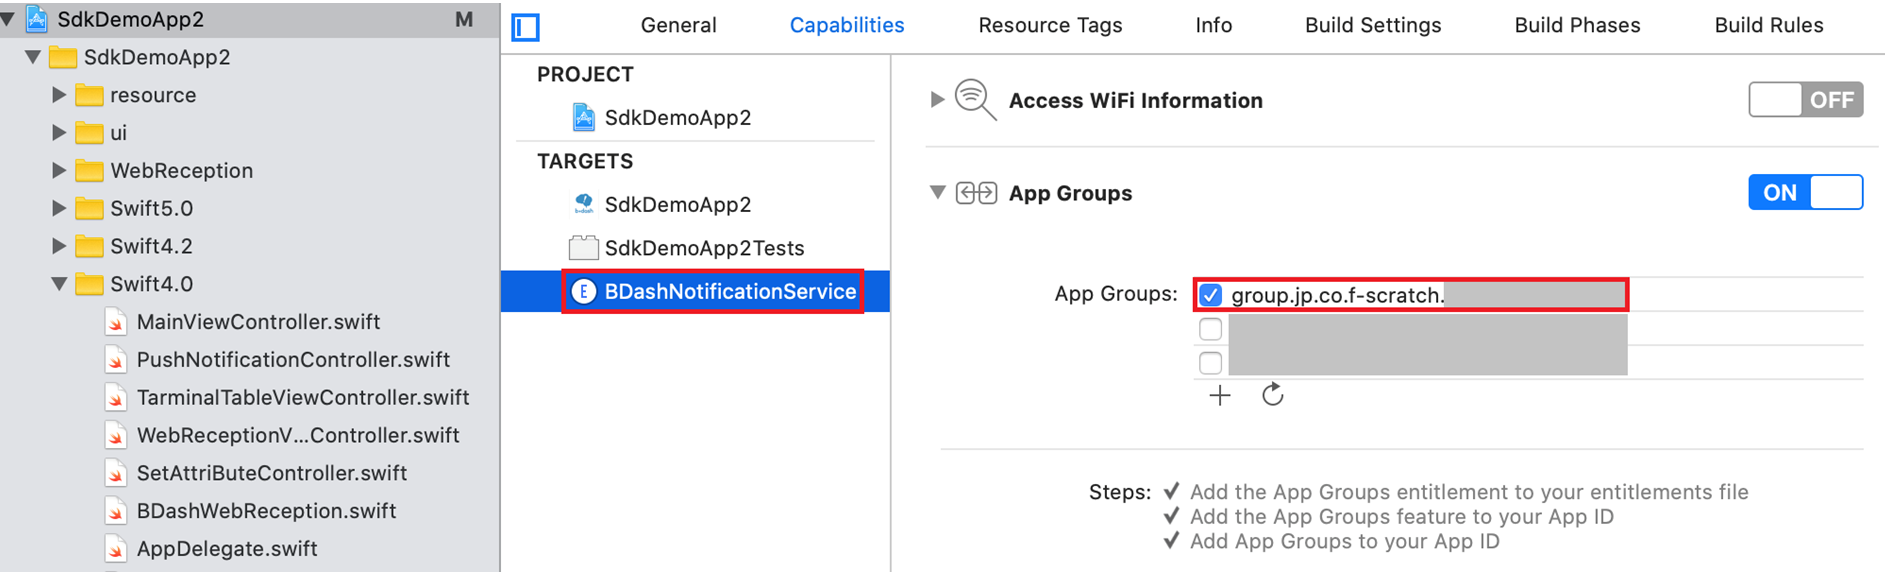This screenshot has width=1885, height=575.
Task: Uncheck the group.jp.co.f-scratch app group
Action: pyautogui.click(x=1210, y=295)
